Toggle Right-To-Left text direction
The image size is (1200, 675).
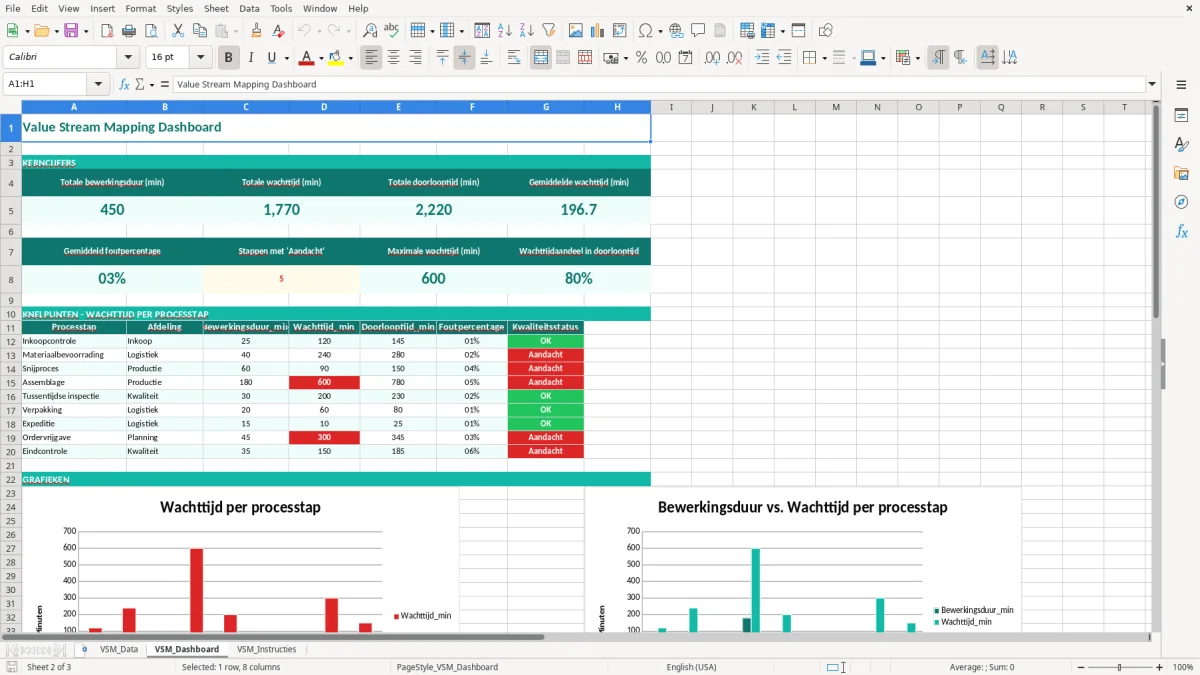pyautogui.click(x=960, y=58)
